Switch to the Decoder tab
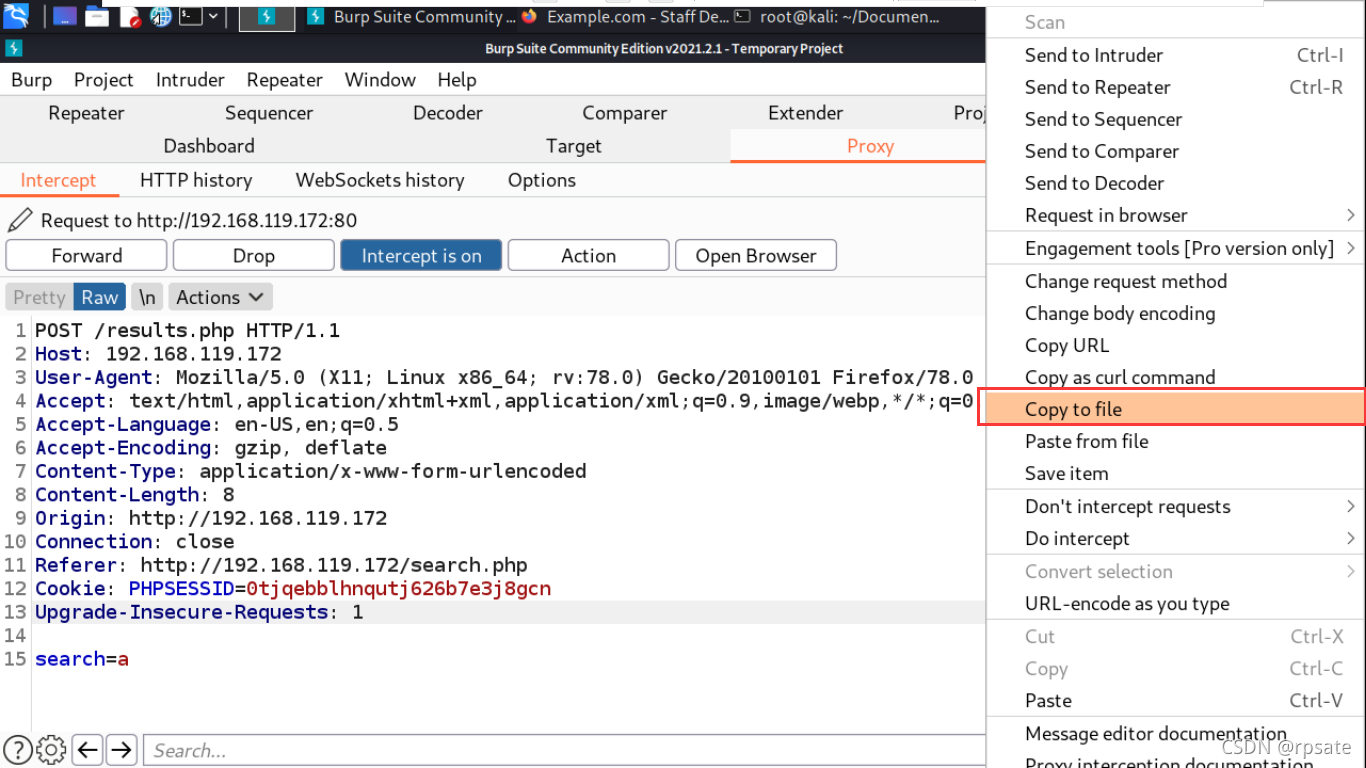Screen dimensions: 1366x768 [x=448, y=113]
